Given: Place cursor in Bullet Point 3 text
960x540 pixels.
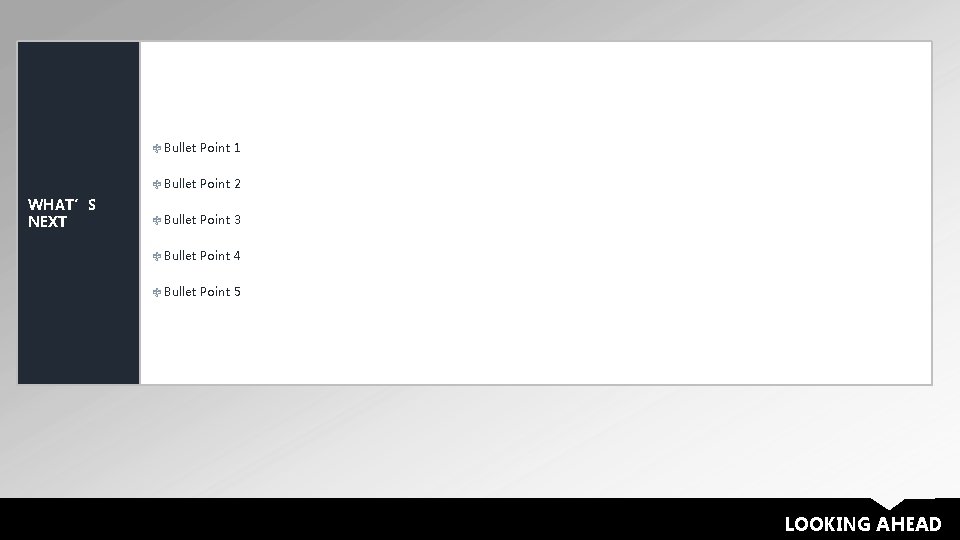Looking at the screenshot, I should pos(202,220).
